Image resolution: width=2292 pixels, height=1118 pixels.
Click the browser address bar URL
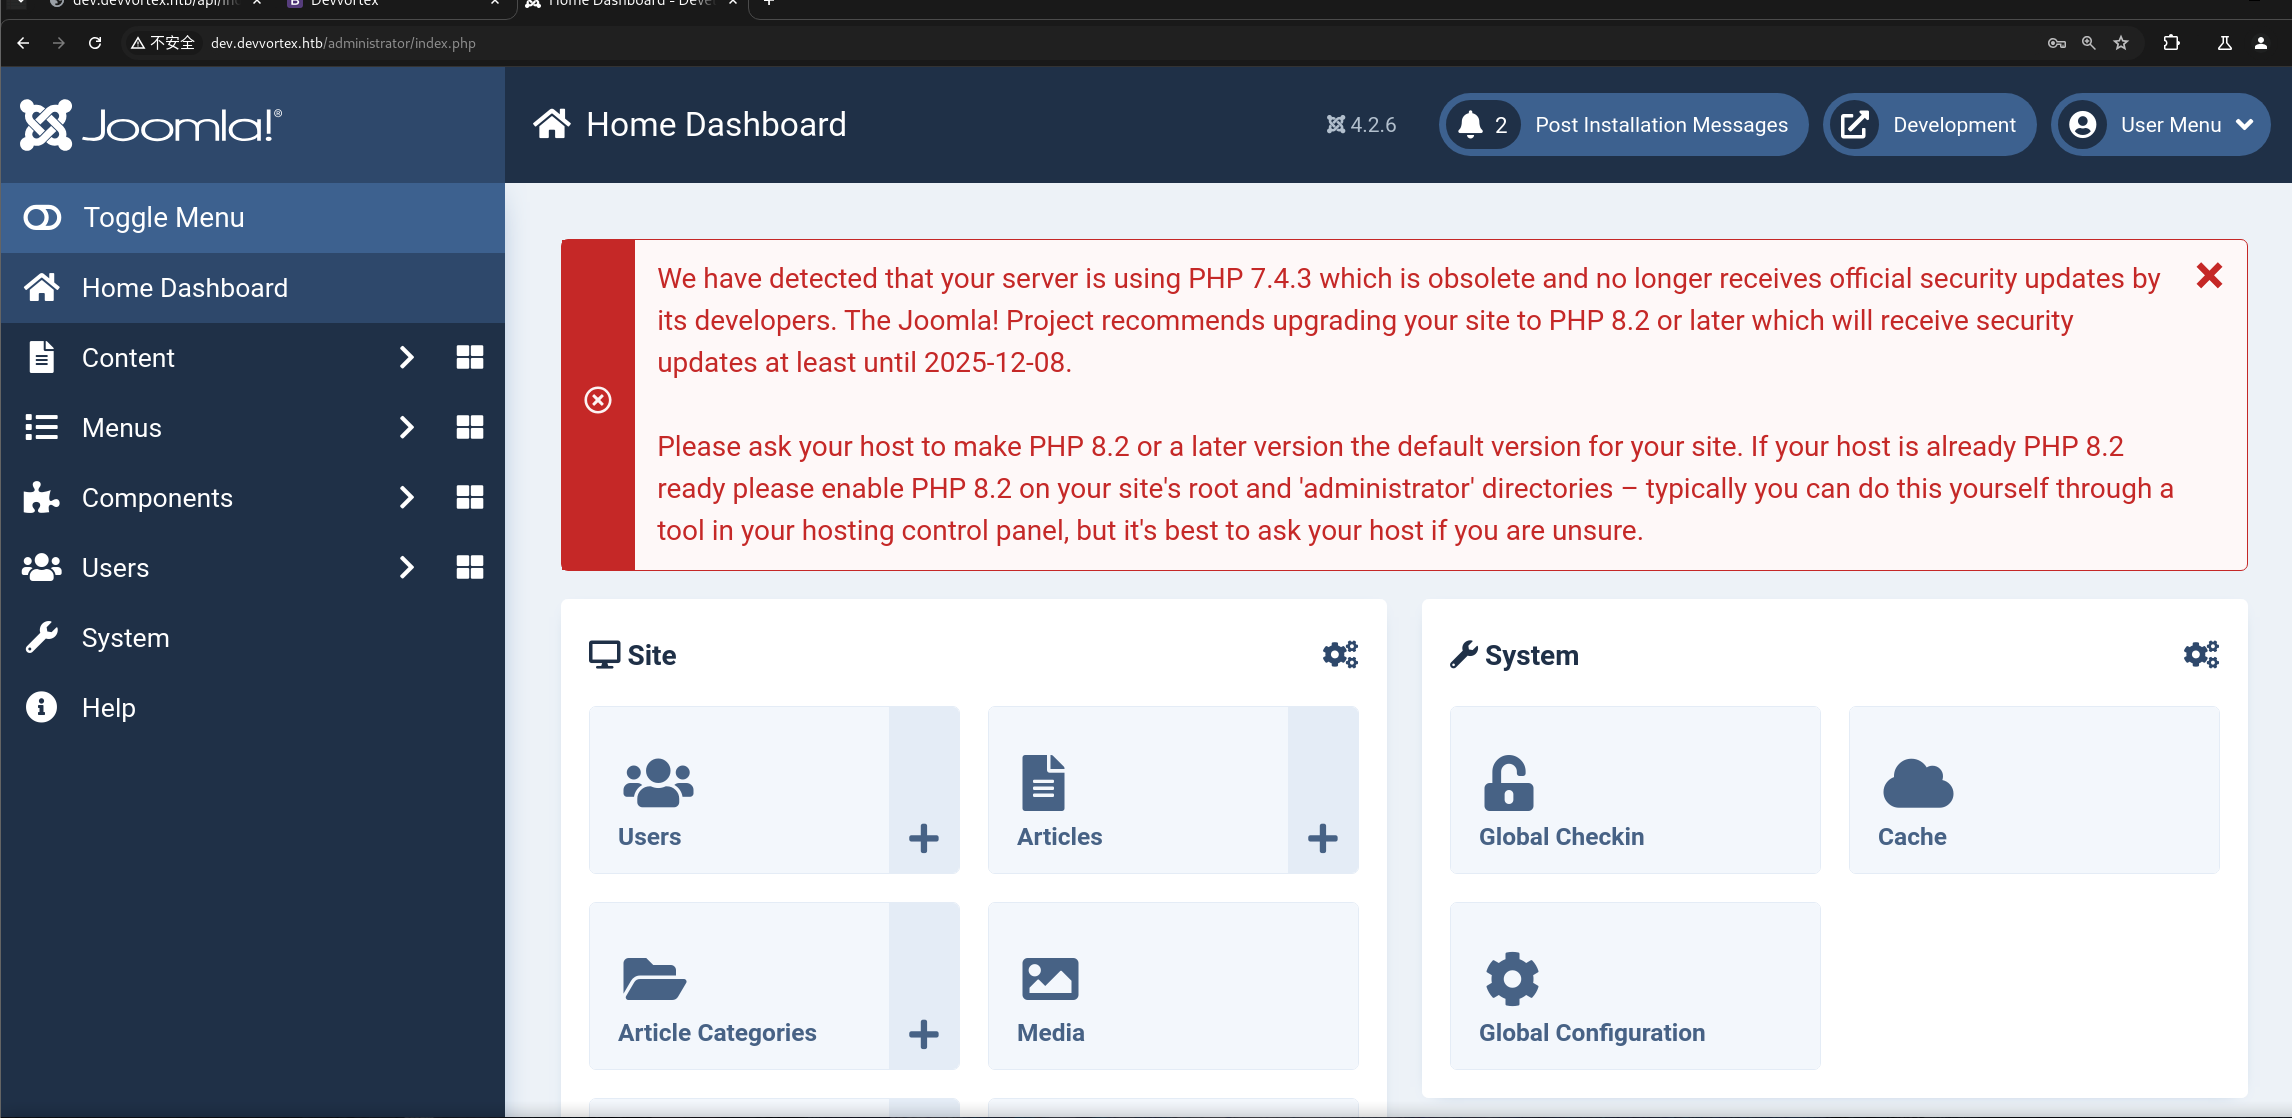point(342,43)
